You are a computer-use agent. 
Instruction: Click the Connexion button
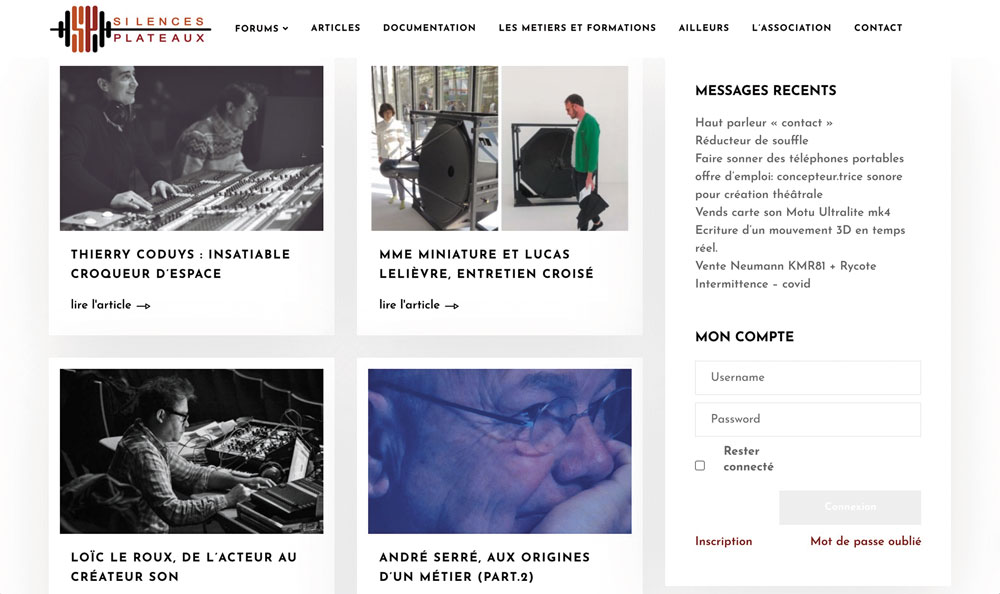[x=850, y=507]
